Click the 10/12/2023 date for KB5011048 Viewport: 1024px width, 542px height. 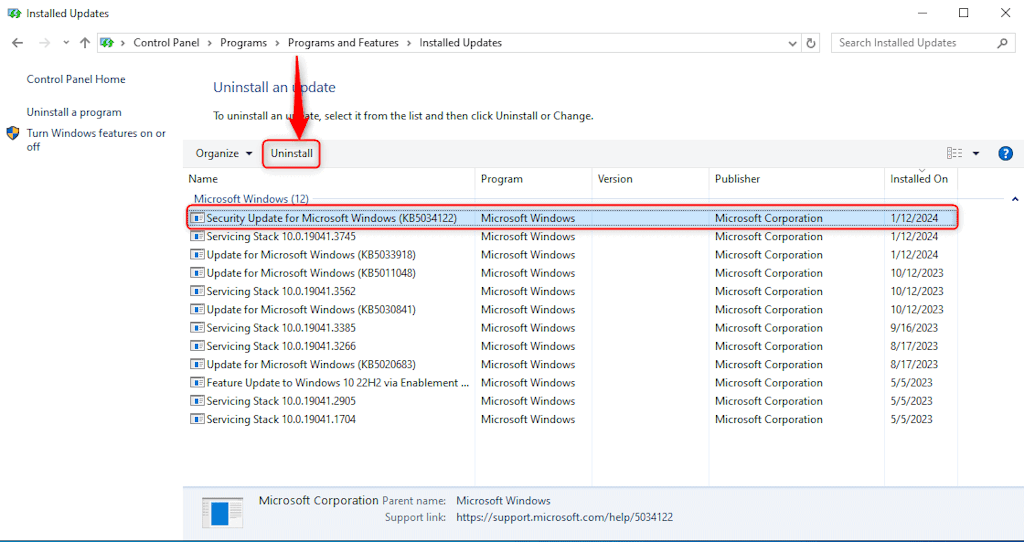click(917, 273)
